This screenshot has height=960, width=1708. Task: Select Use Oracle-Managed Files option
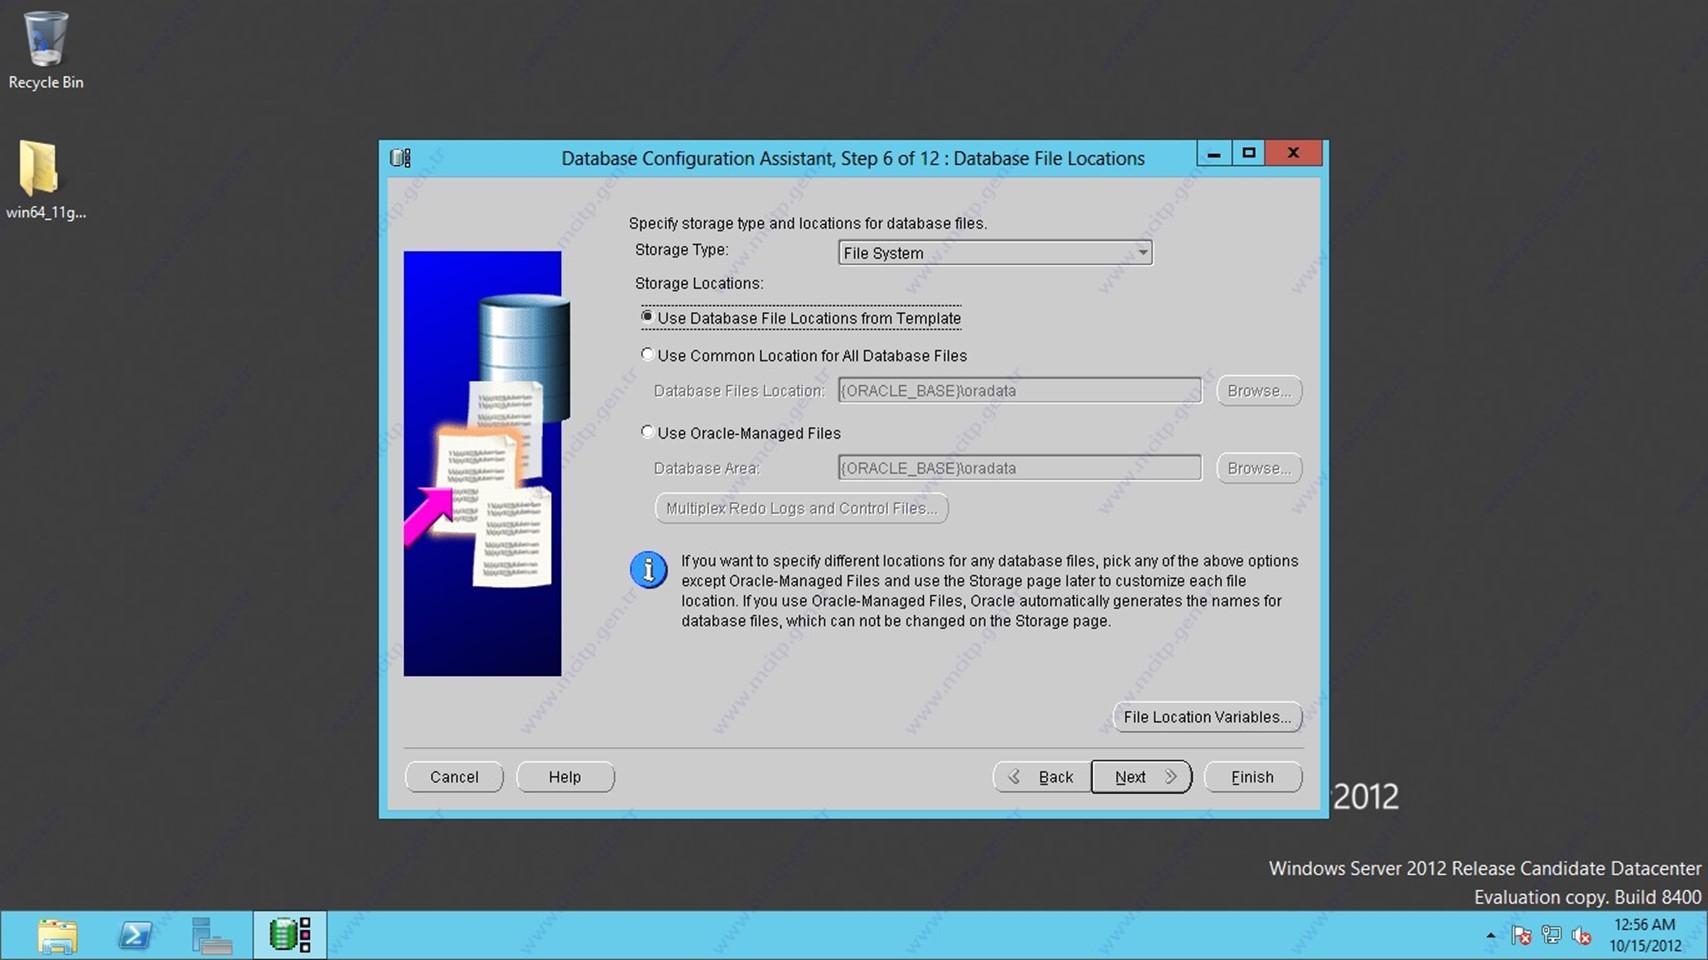[x=741, y=433]
